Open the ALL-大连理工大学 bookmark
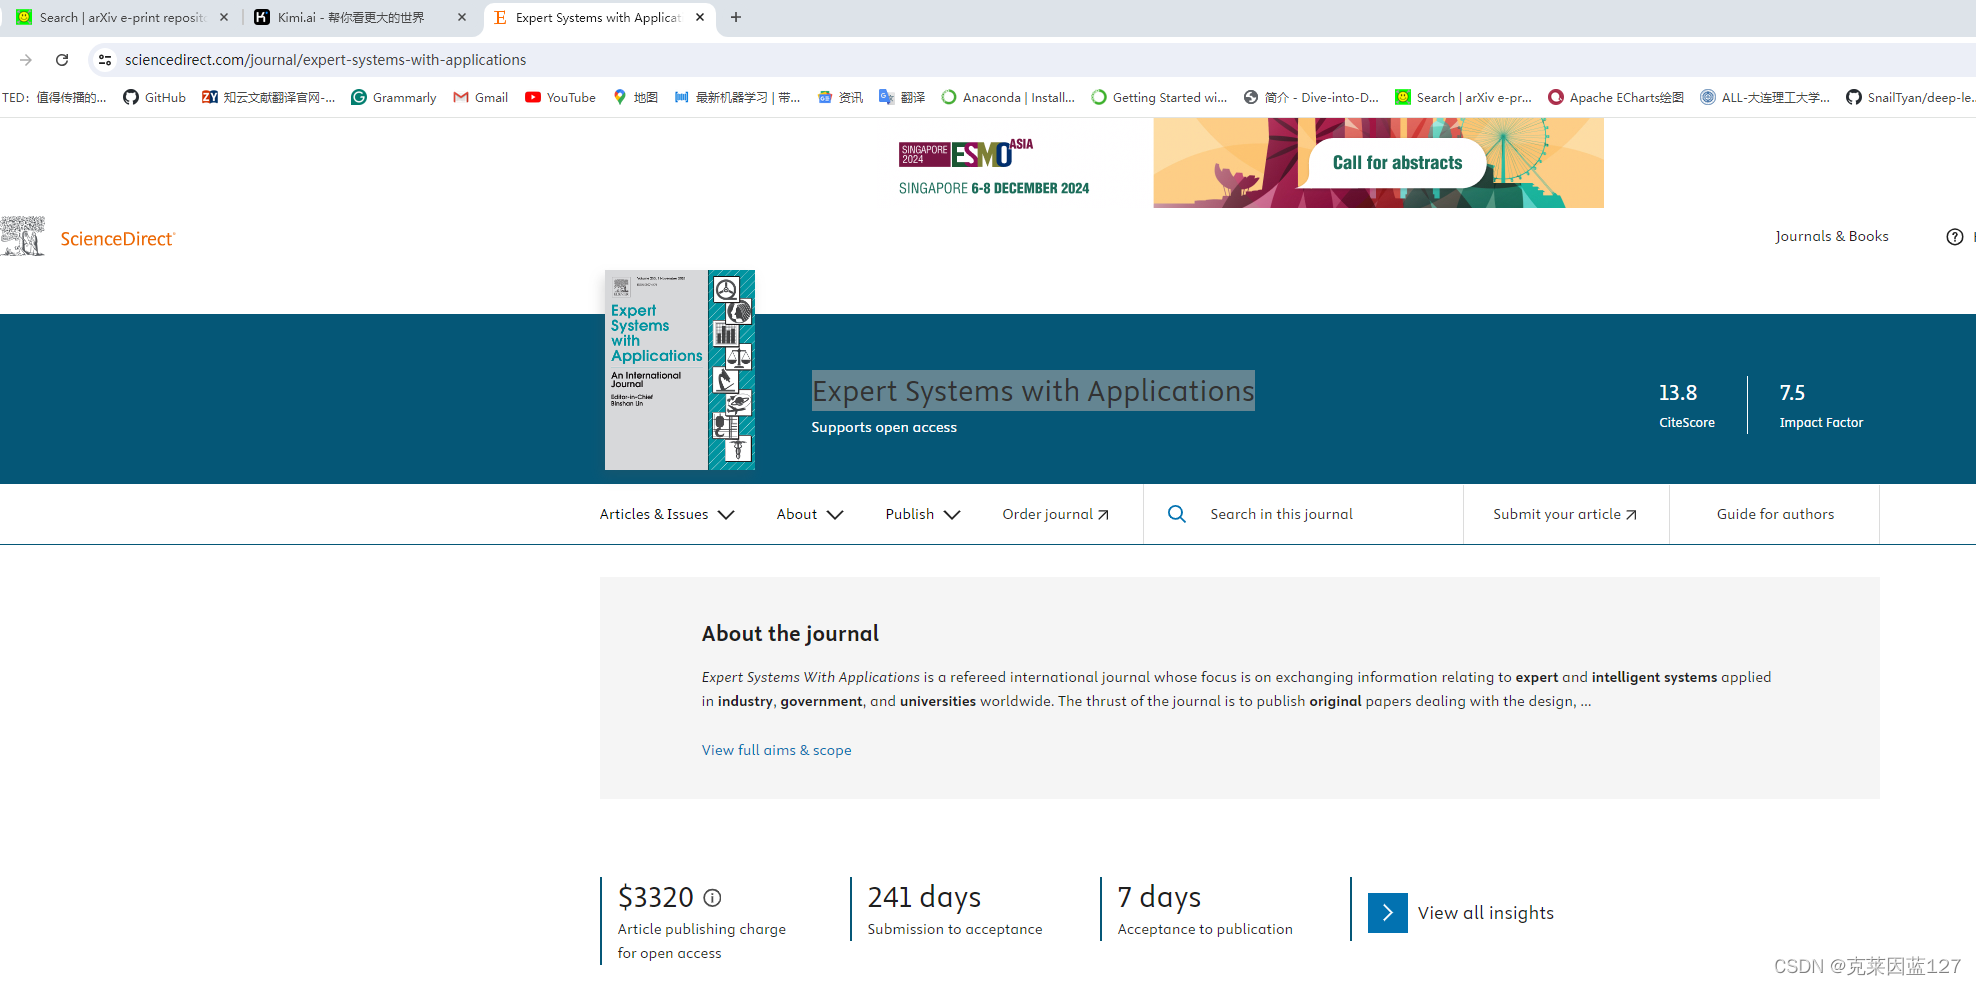This screenshot has width=1976, height=985. click(x=1765, y=97)
